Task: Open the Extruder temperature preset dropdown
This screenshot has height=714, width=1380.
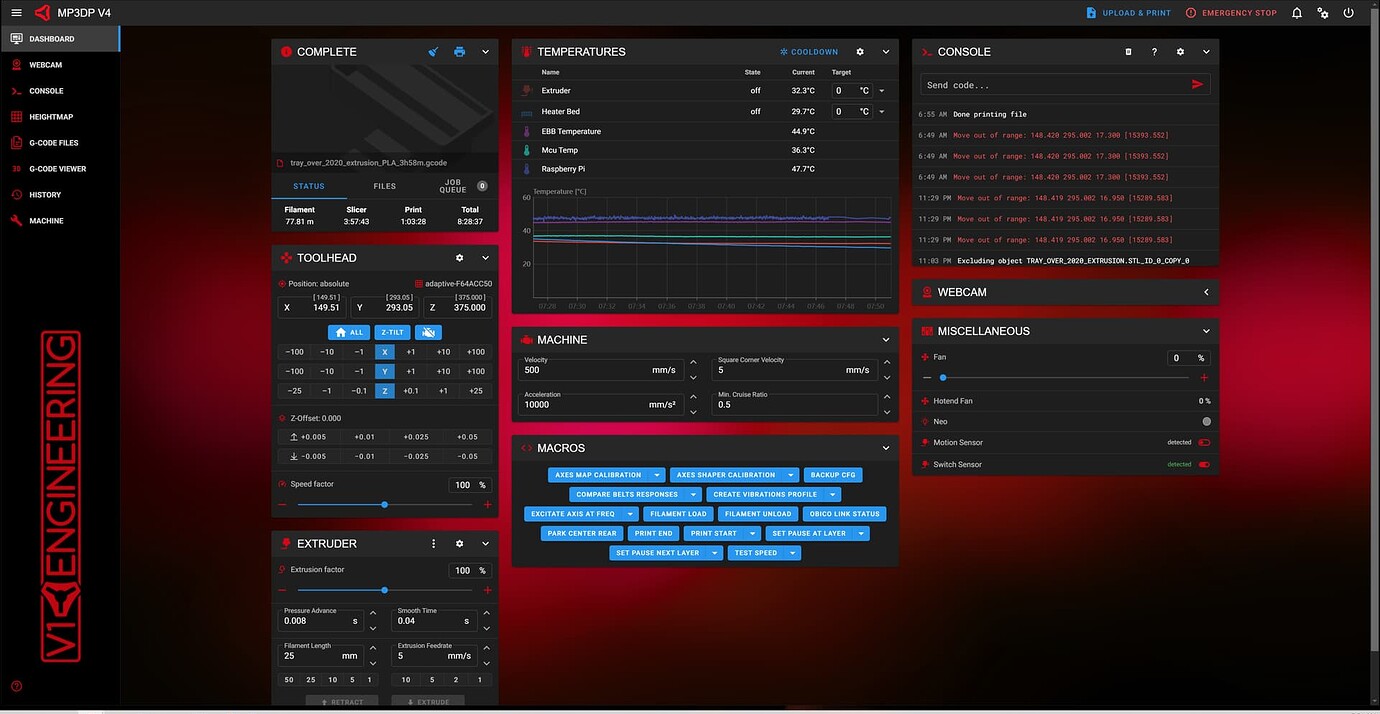Action: point(881,90)
